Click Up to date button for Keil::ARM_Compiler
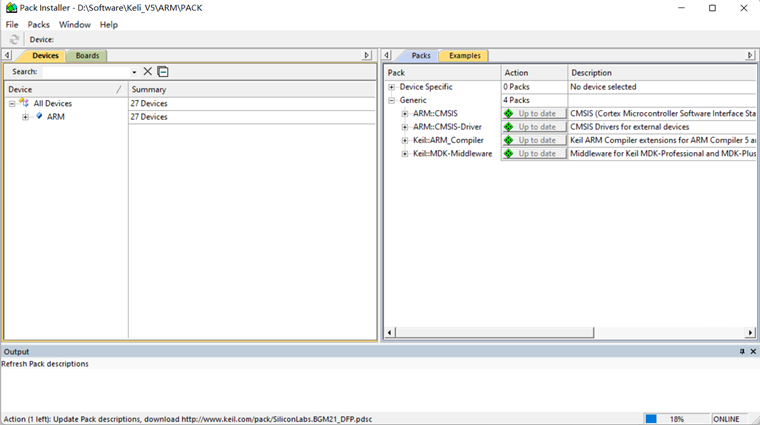This screenshot has height=425, width=760. [534, 140]
